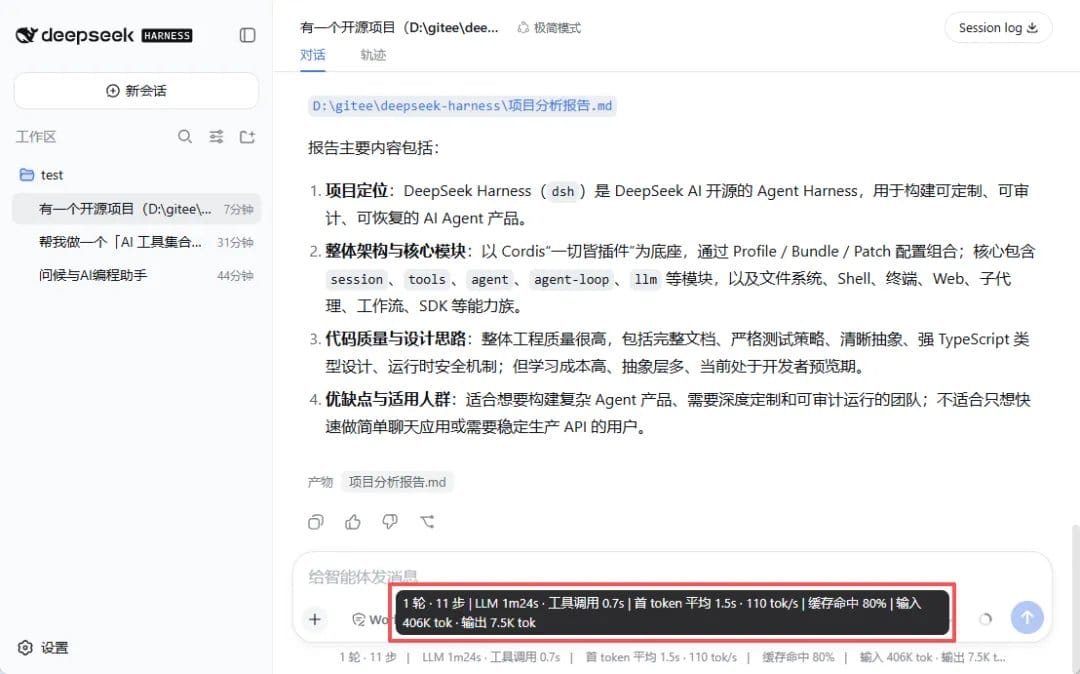This screenshot has width=1080, height=674.
Task: Click the conversation title 有一个开源项目 in the header
Action: [399, 28]
